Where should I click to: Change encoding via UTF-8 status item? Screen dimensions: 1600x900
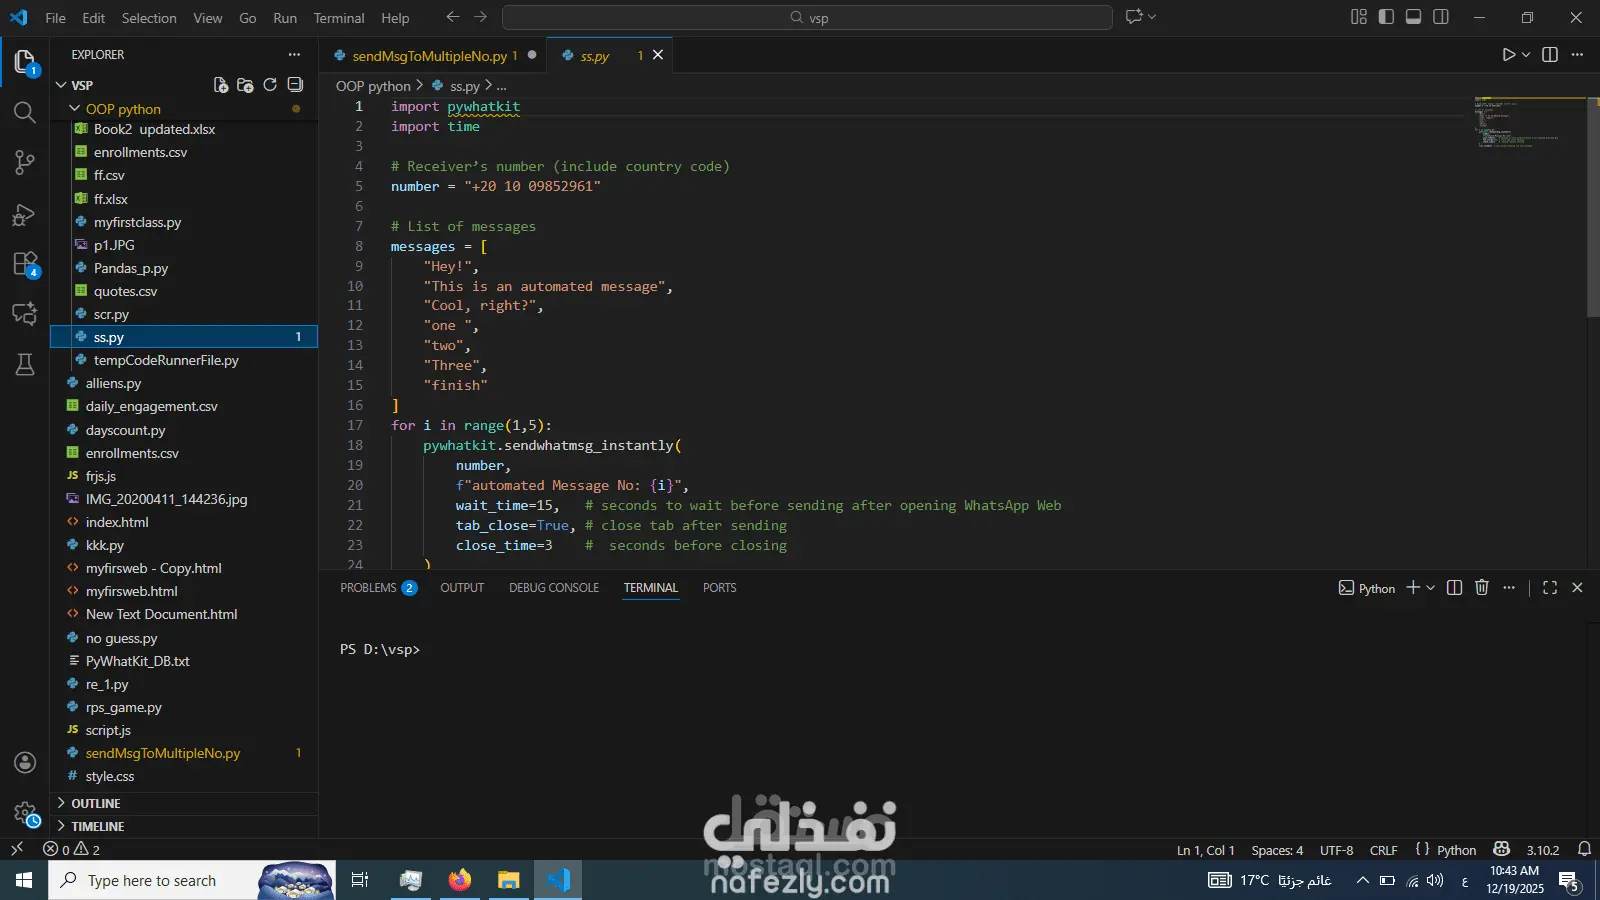1336,850
